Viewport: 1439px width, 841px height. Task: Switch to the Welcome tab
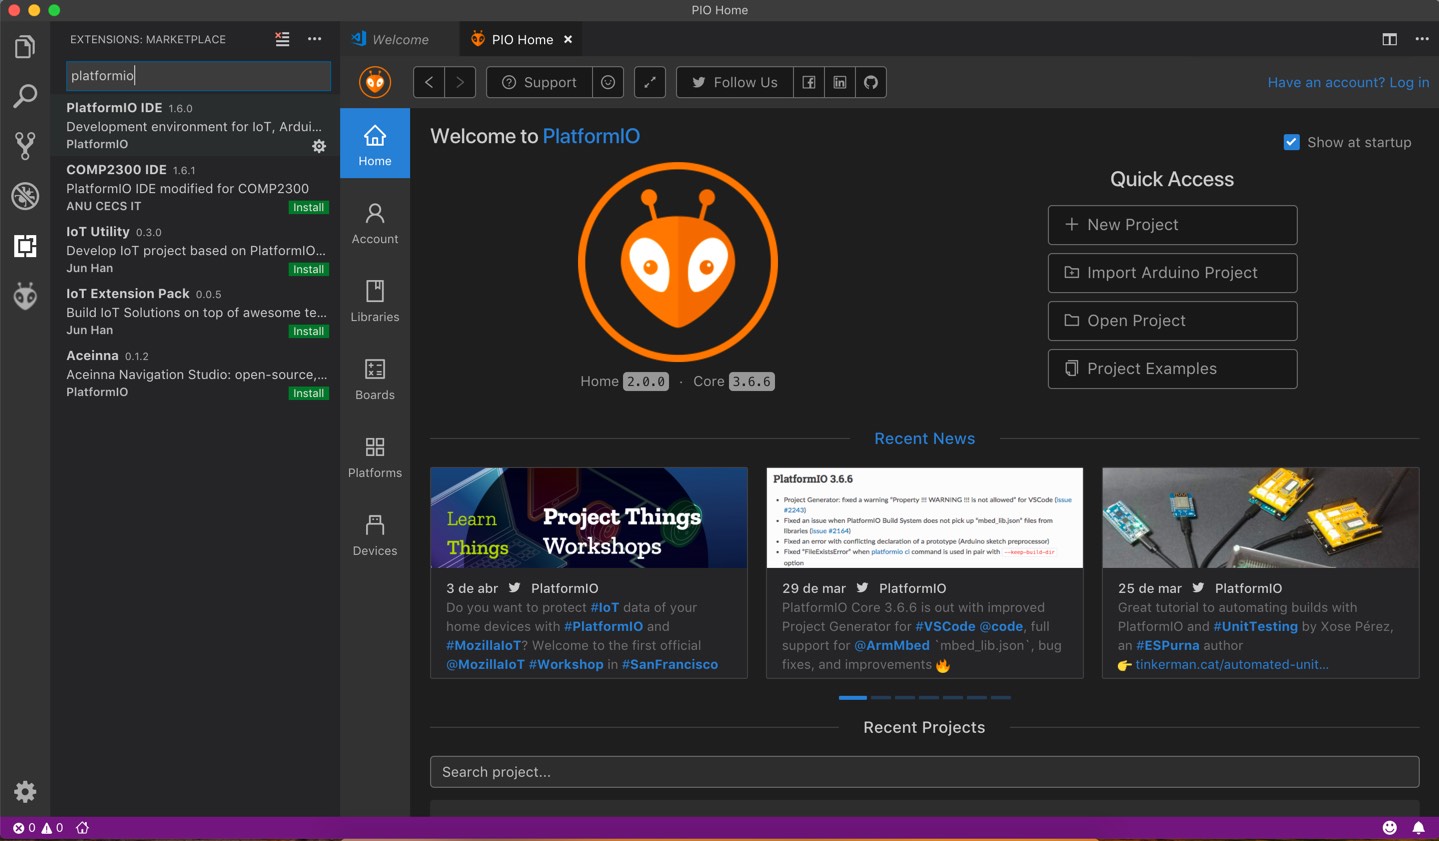coord(399,39)
